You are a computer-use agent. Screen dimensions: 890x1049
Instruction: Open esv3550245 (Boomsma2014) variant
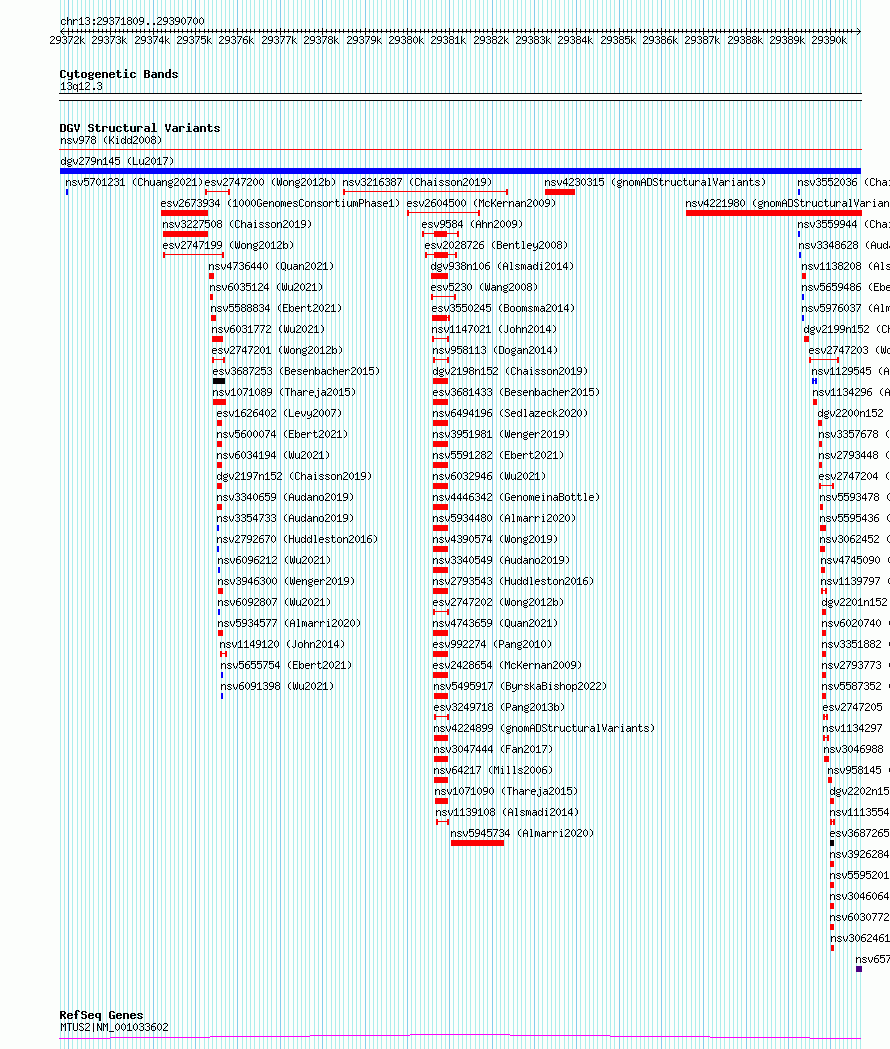point(503,308)
